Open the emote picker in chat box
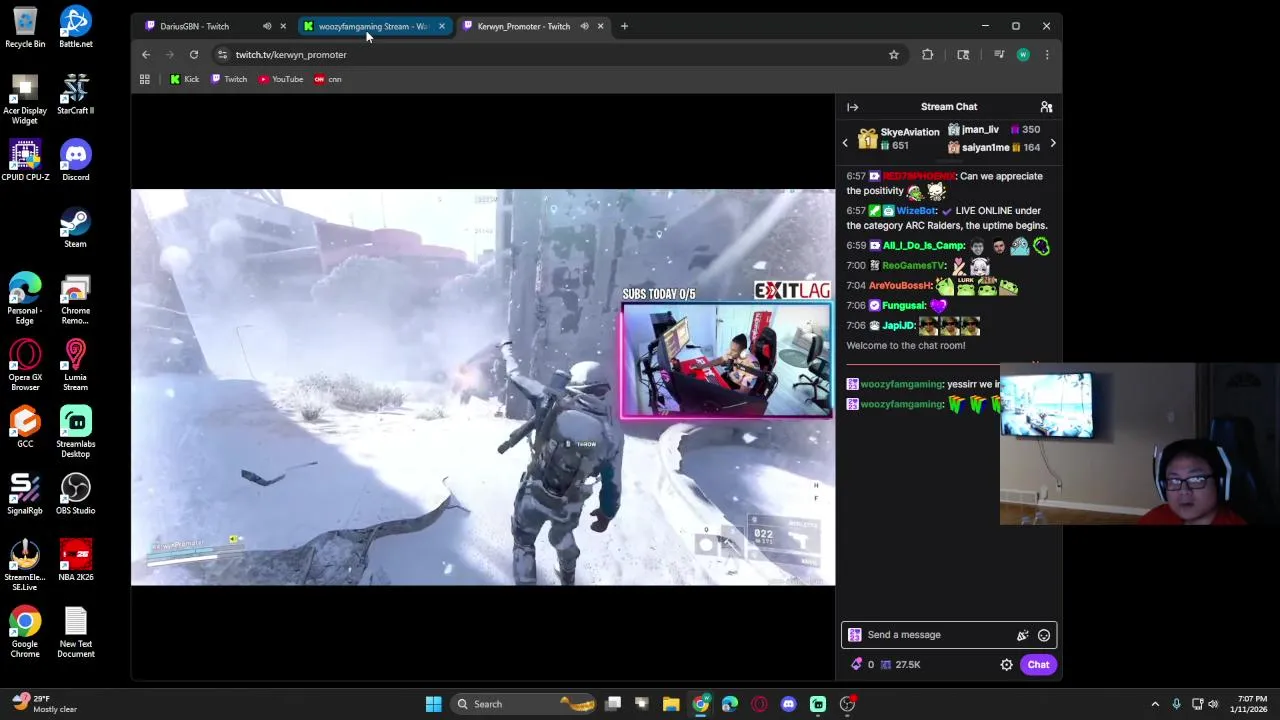 pos(1043,635)
